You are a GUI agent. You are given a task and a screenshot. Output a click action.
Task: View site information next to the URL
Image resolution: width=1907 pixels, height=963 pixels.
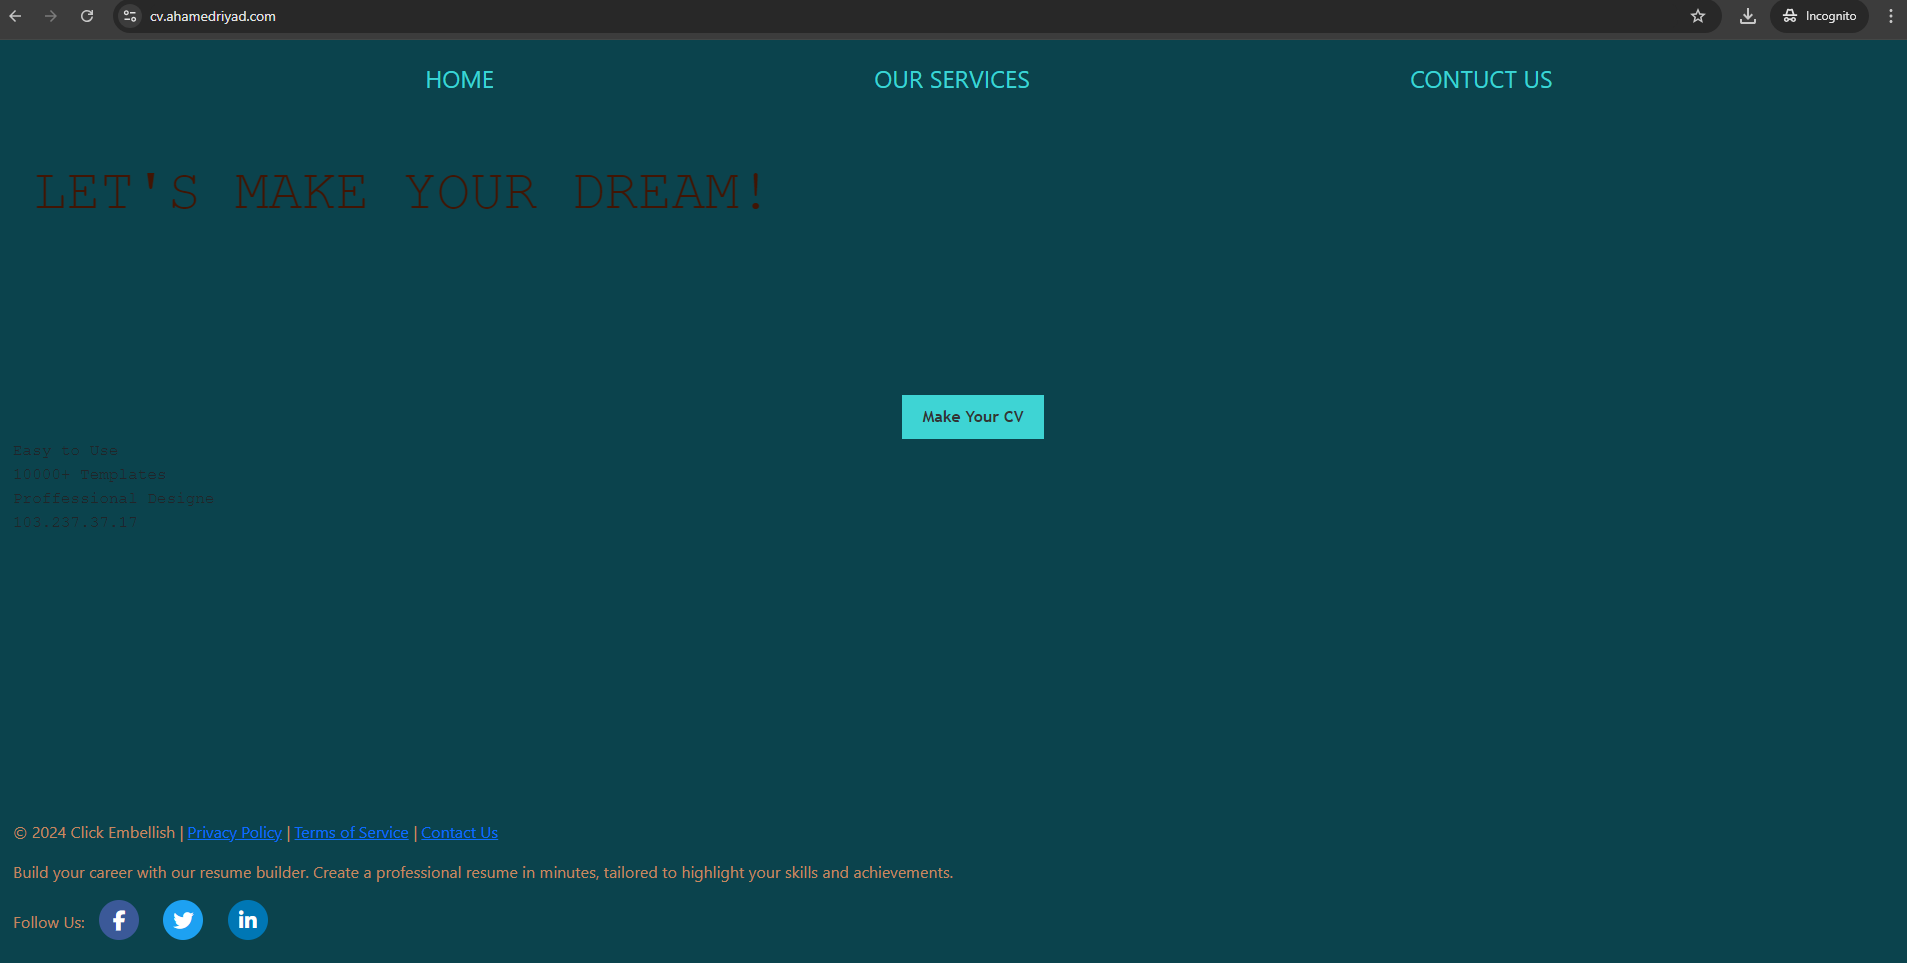point(130,16)
